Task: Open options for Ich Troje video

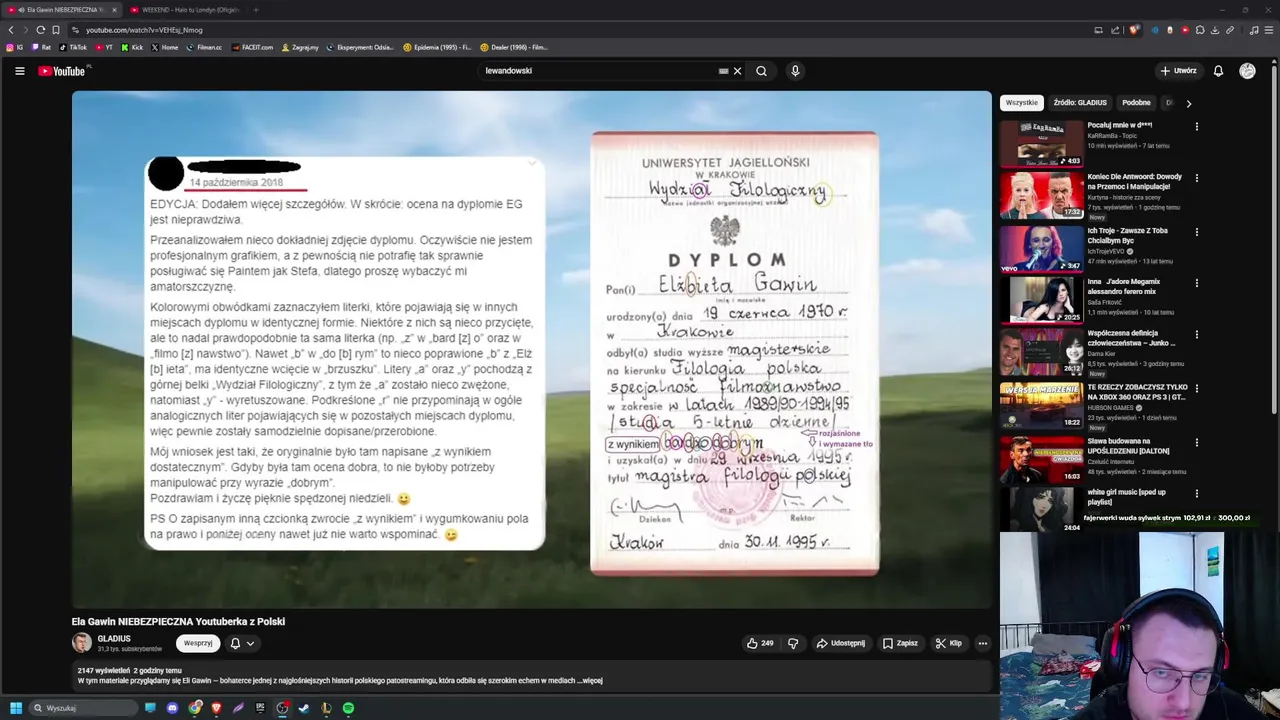Action: tap(1196, 232)
